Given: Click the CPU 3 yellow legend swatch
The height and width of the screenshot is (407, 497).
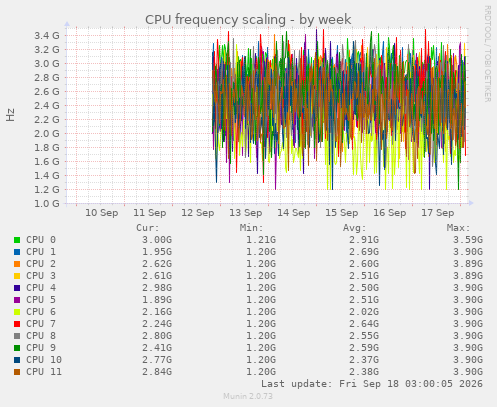Looking at the screenshot, I should click(17, 276).
